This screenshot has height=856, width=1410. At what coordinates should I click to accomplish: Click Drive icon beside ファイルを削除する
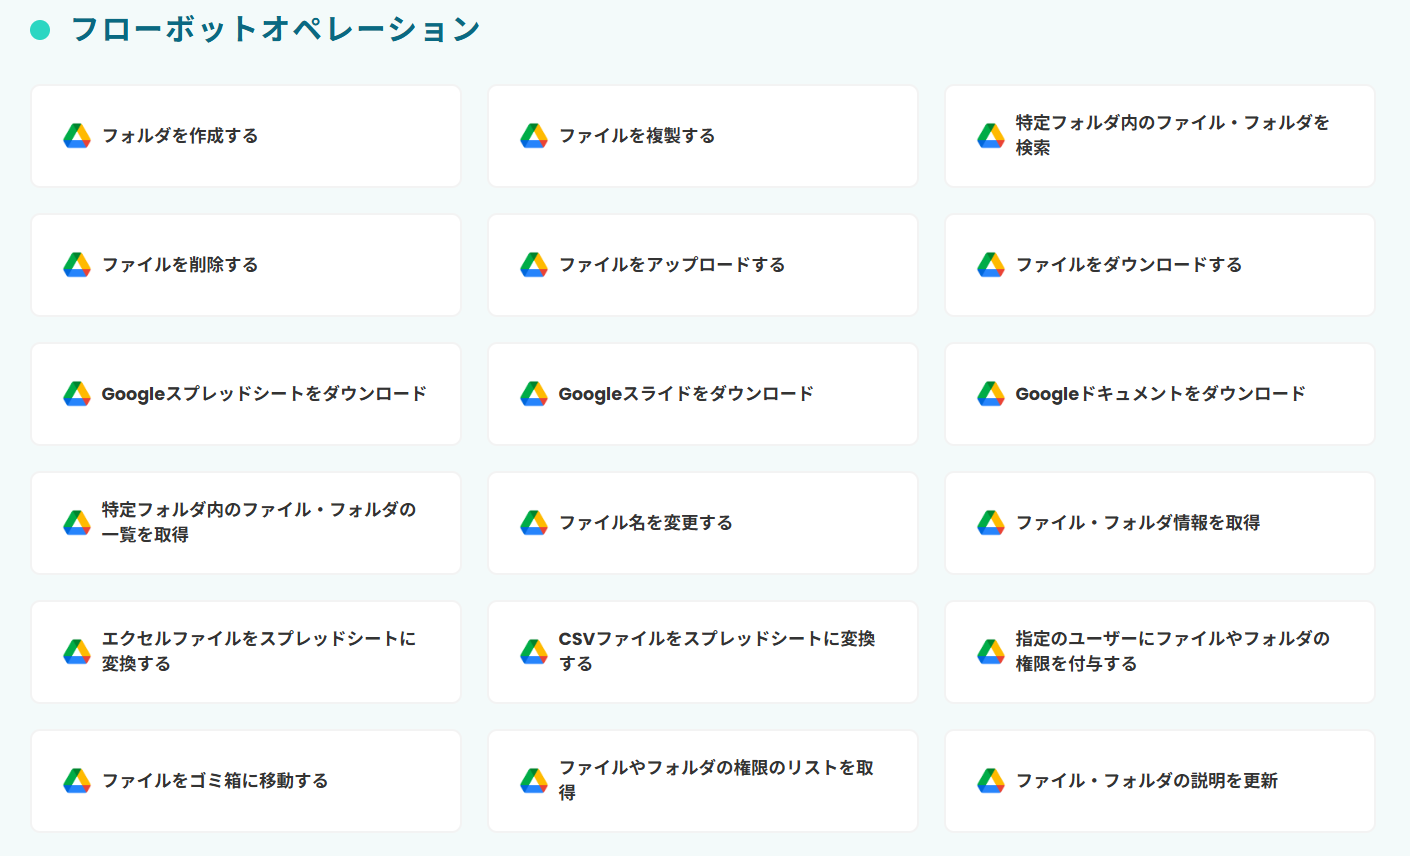click(77, 265)
